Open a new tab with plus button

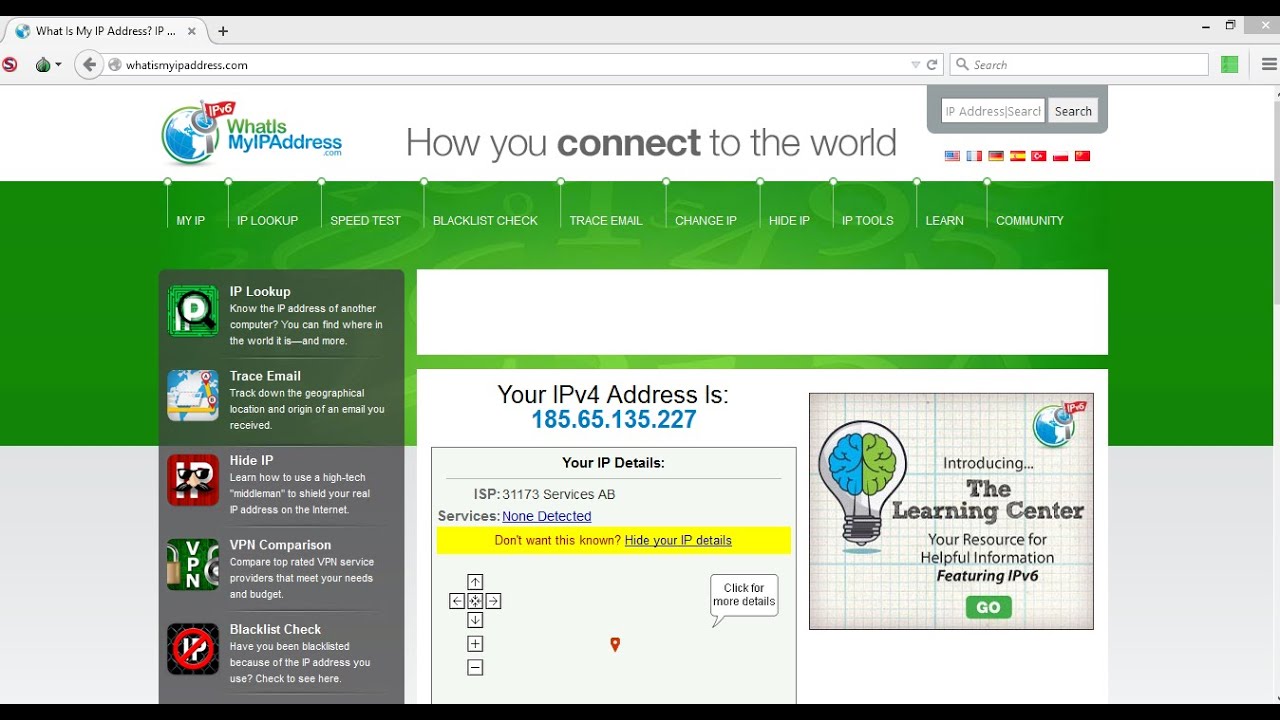223,31
